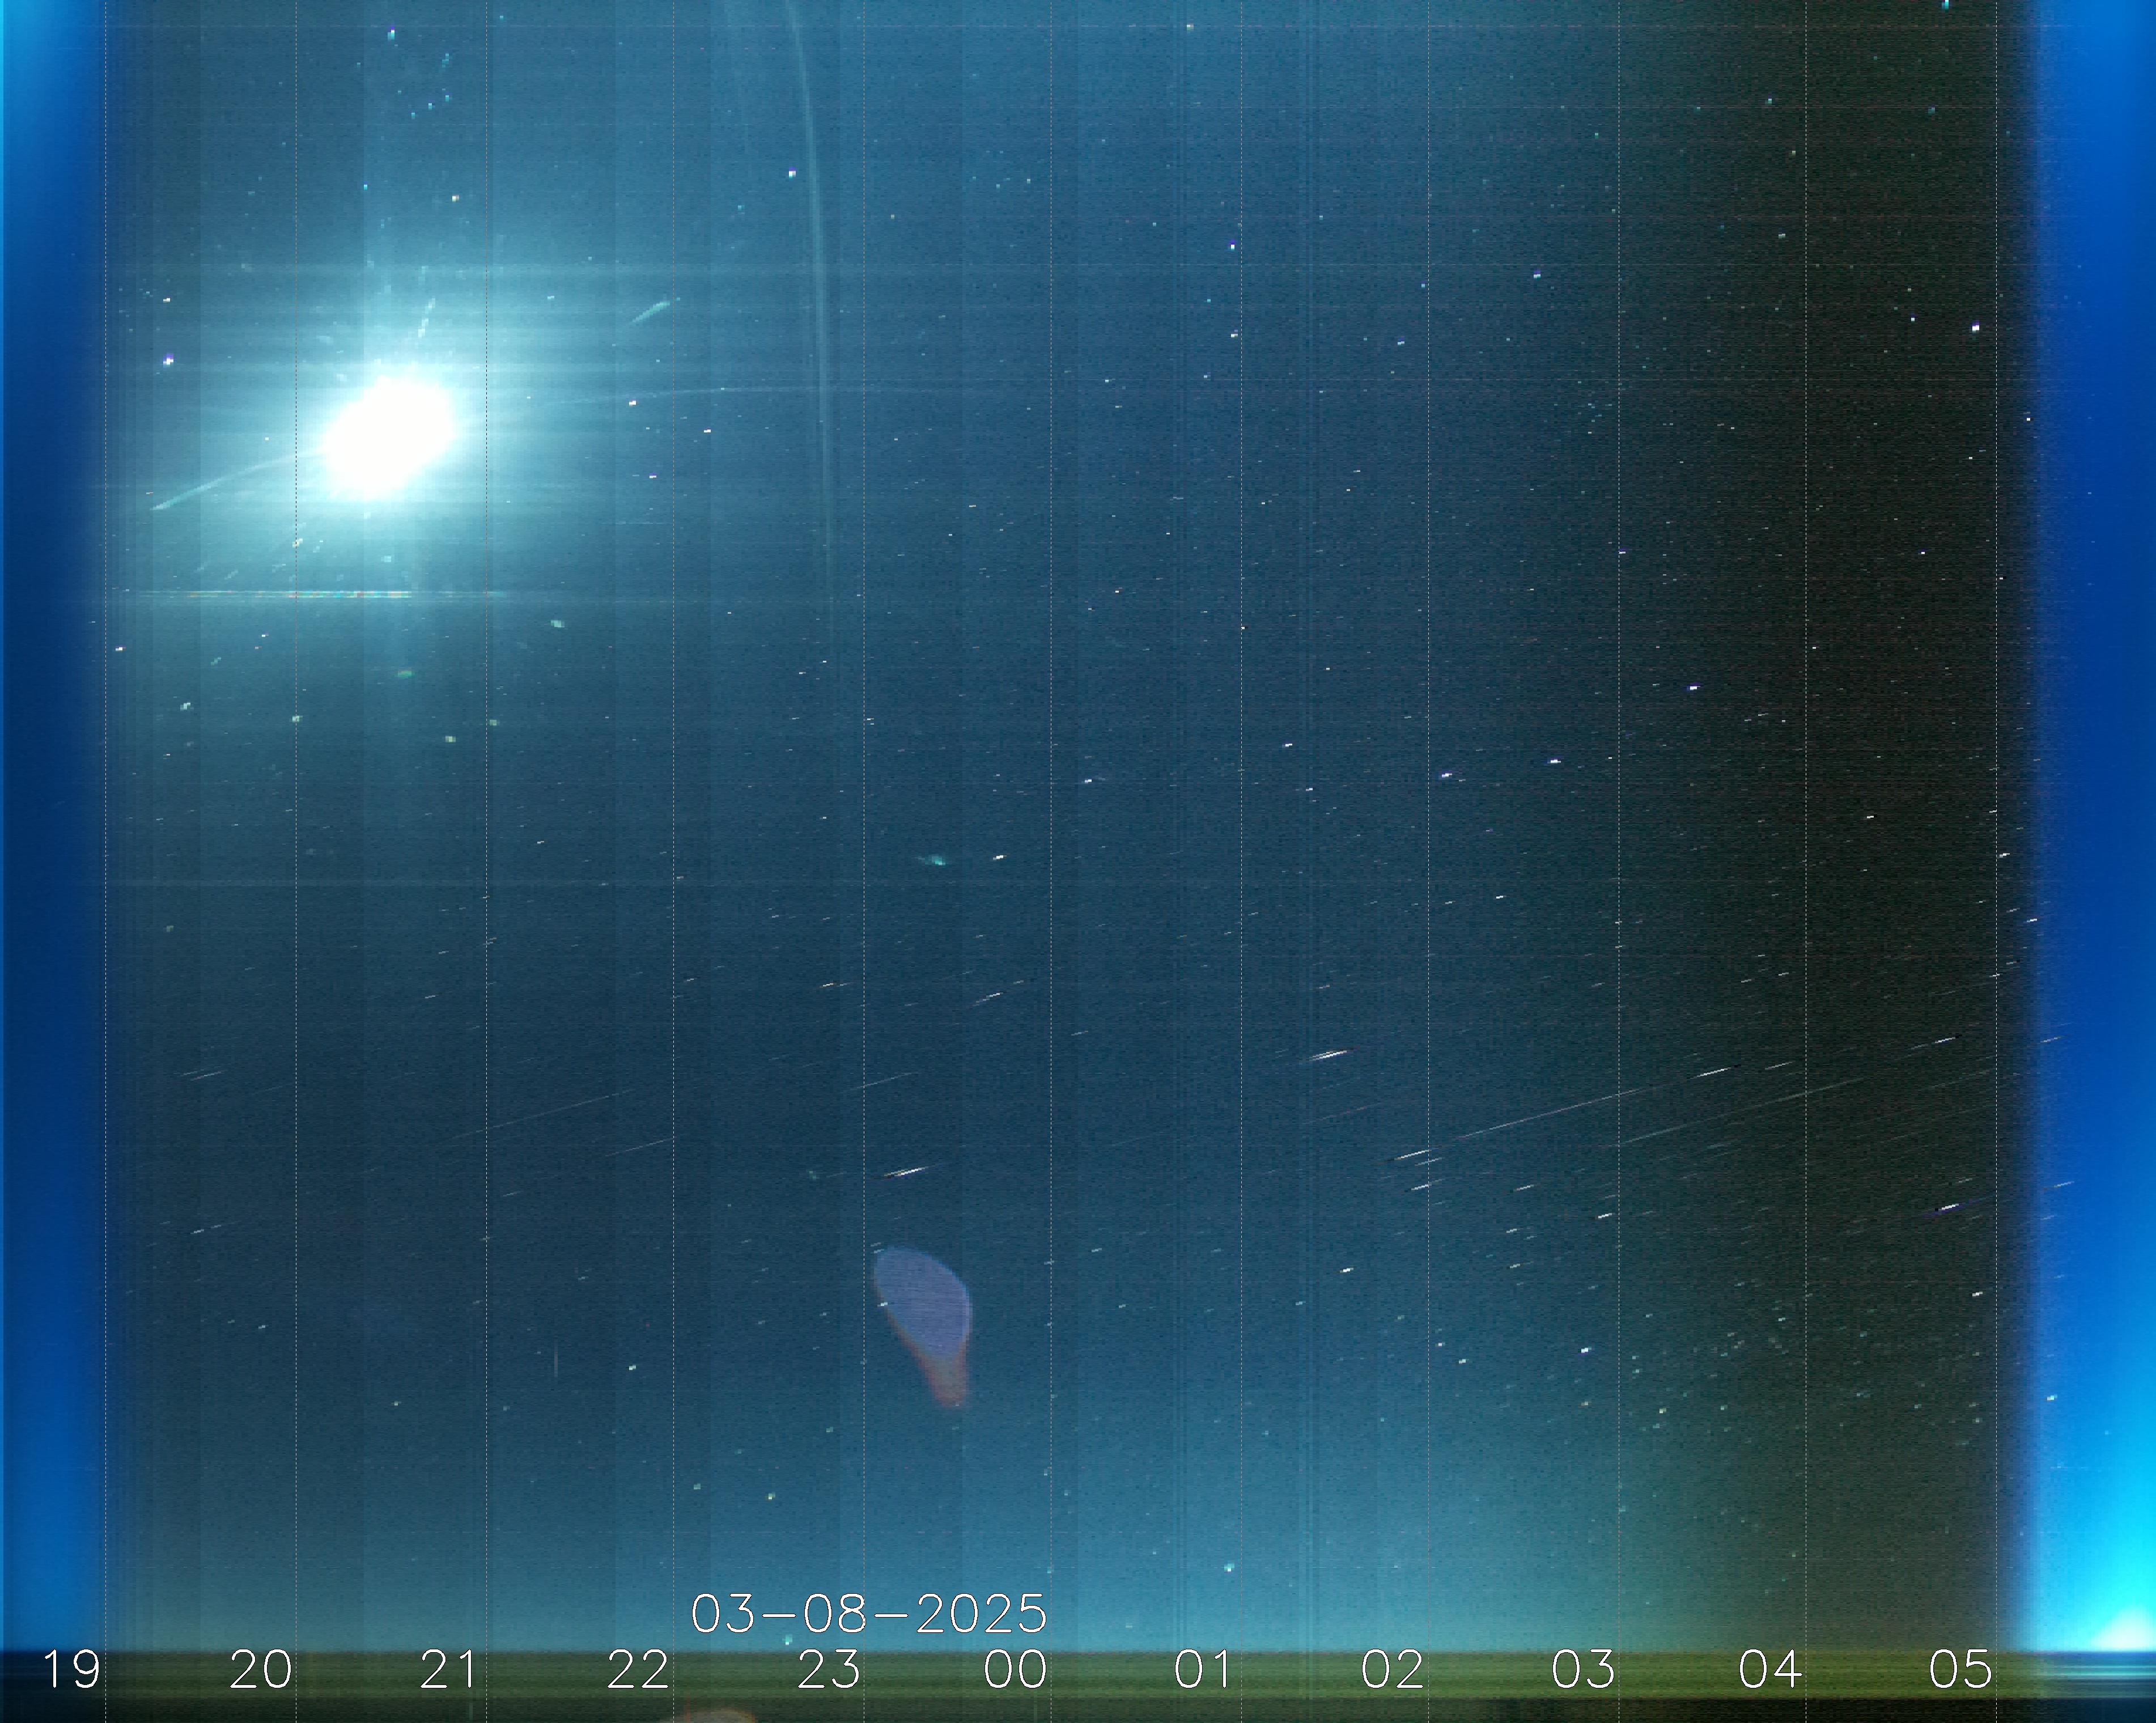Select the 03 hour marker
This screenshot has height=1723, width=2156.
tap(1582, 1670)
